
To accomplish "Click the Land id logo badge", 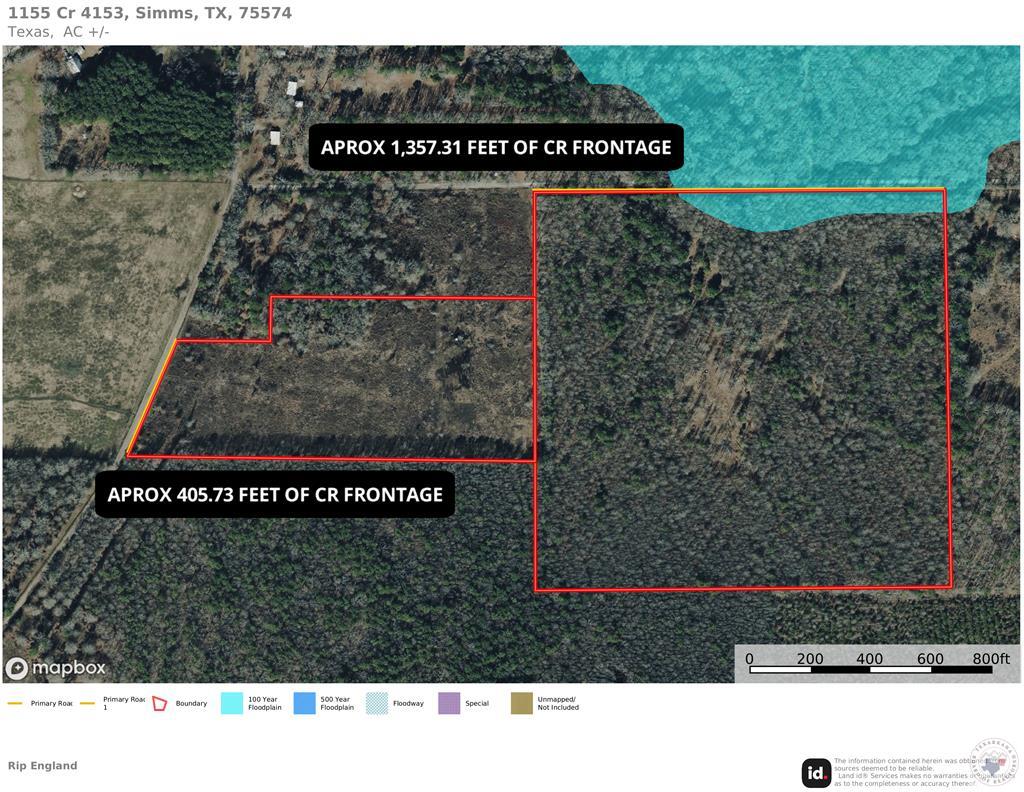I will coord(814,771).
